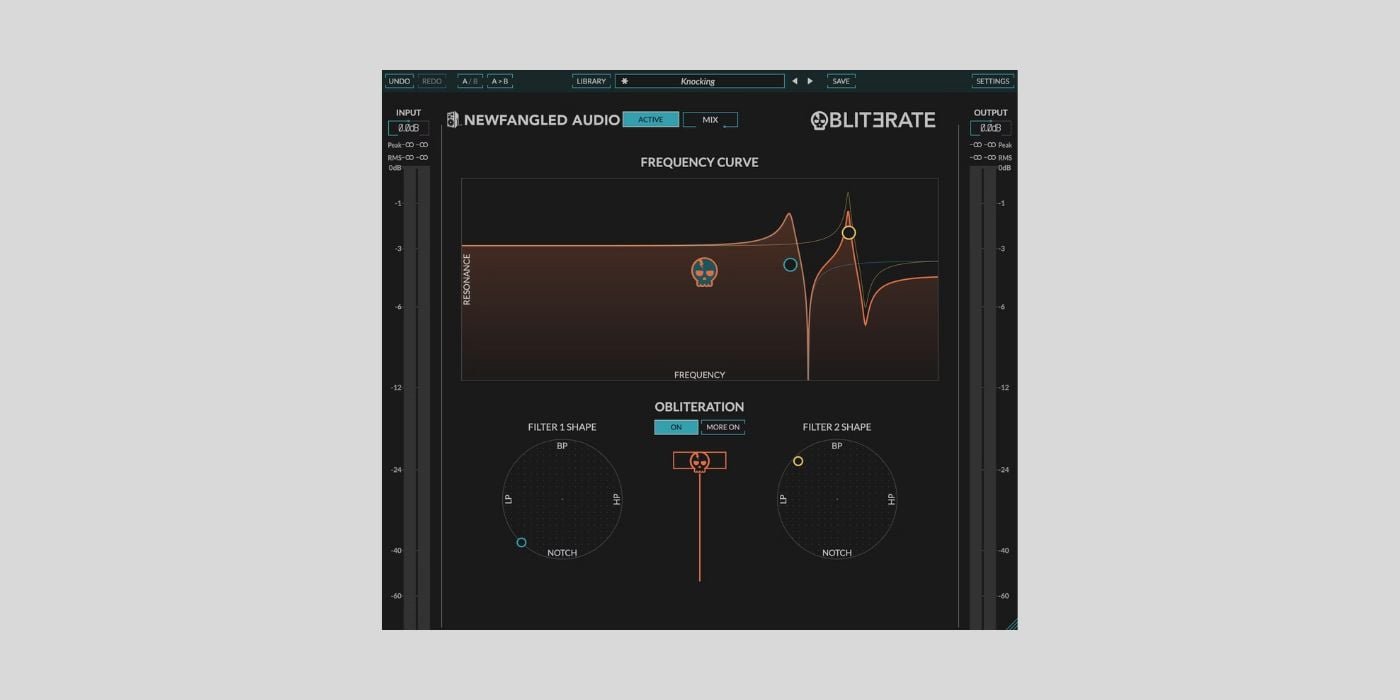Open the Knocking preset name field
The height and width of the screenshot is (700, 1400).
[x=700, y=81]
